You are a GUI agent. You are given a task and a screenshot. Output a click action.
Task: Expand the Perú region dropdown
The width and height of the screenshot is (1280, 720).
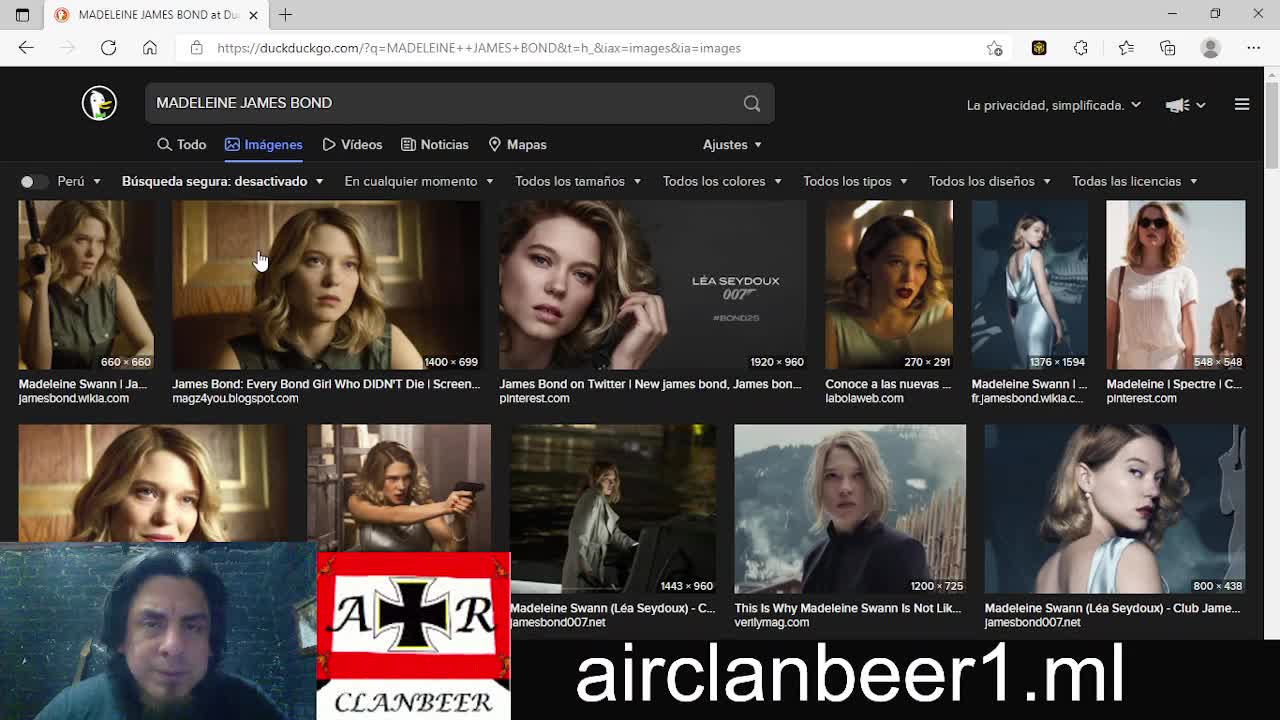(x=79, y=181)
